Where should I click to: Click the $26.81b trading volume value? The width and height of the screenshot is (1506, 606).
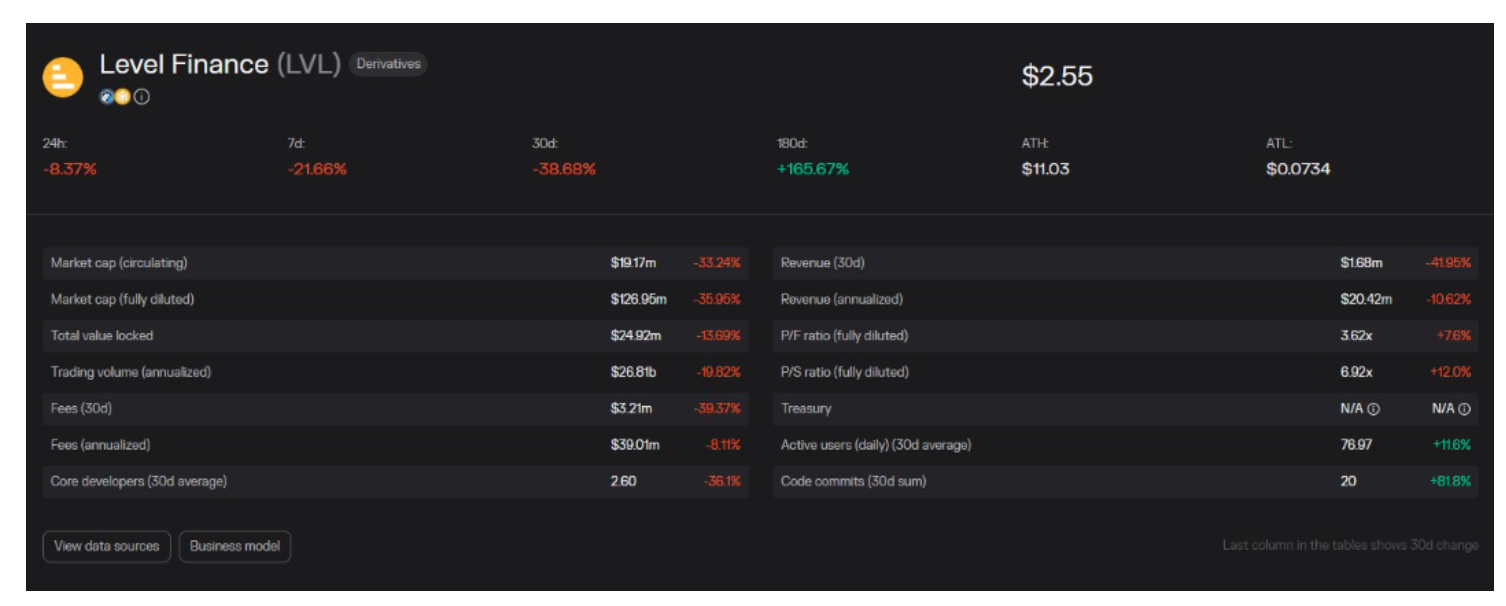tap(633, 372)
